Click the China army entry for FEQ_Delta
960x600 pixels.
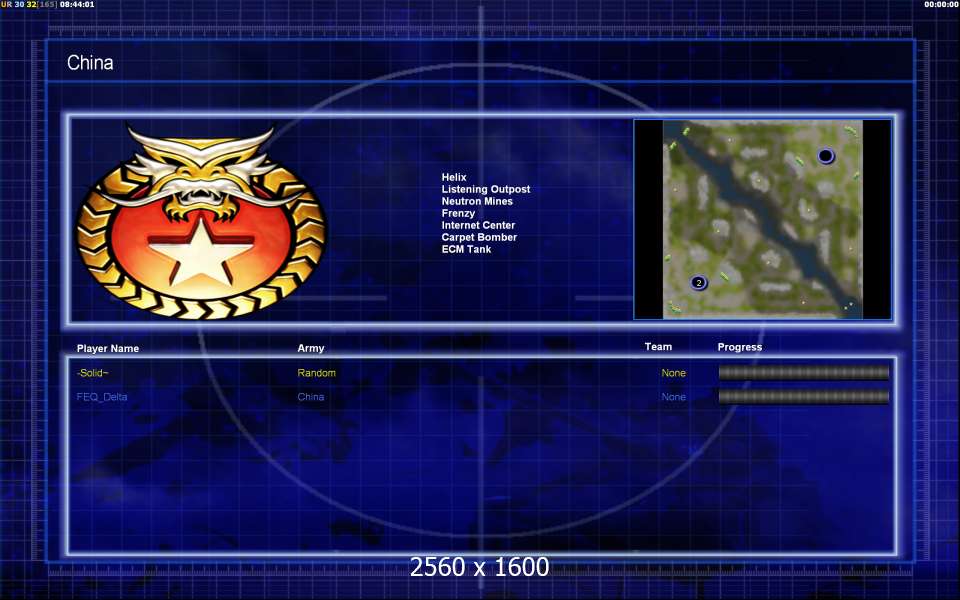pyautogui.click(x=310, y=397)
